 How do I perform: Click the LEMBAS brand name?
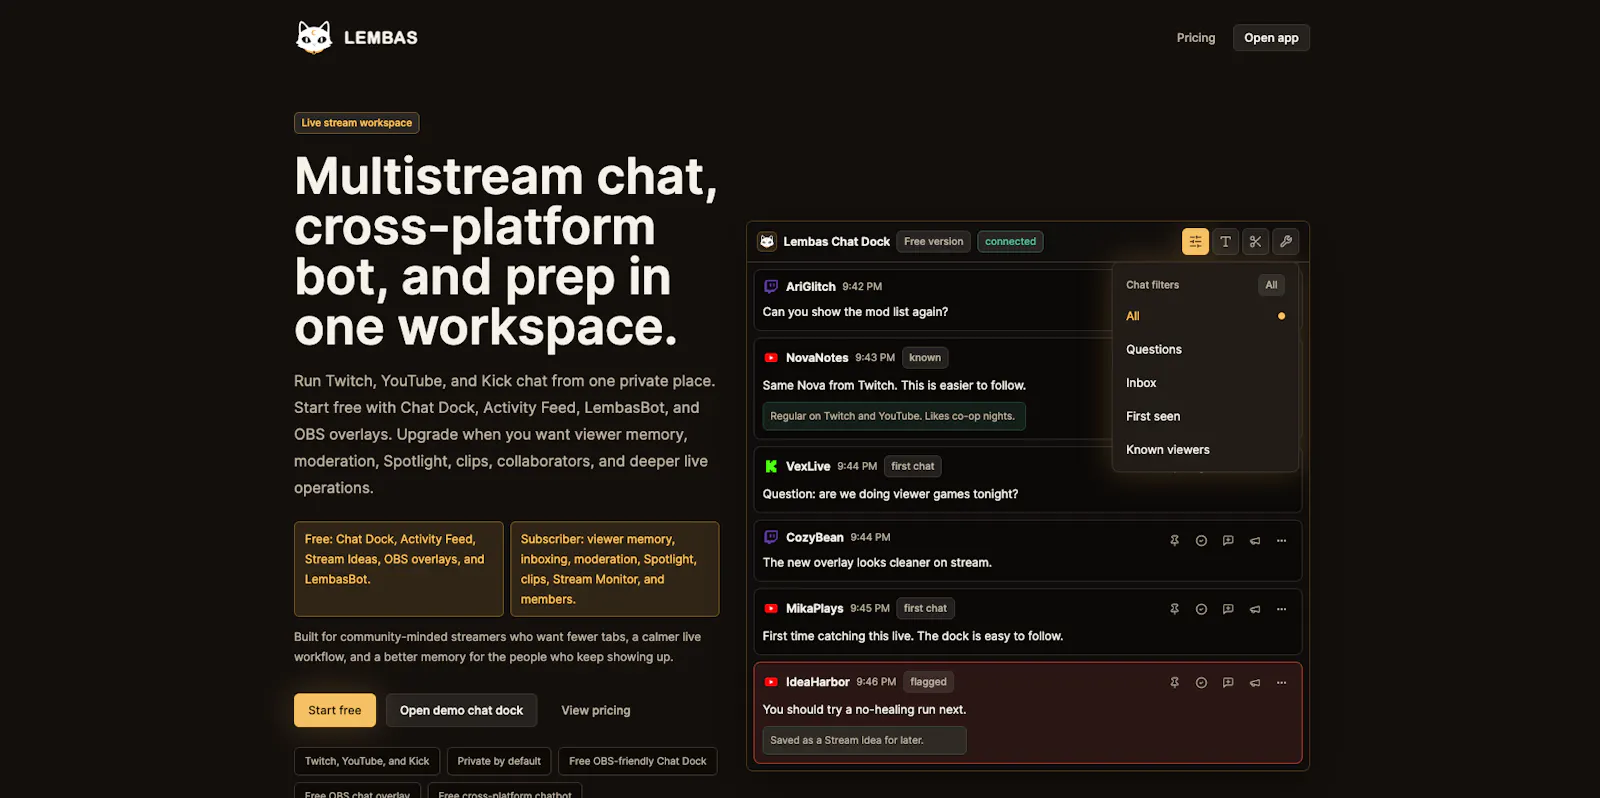pyautogui.click(x=381, y=38)
